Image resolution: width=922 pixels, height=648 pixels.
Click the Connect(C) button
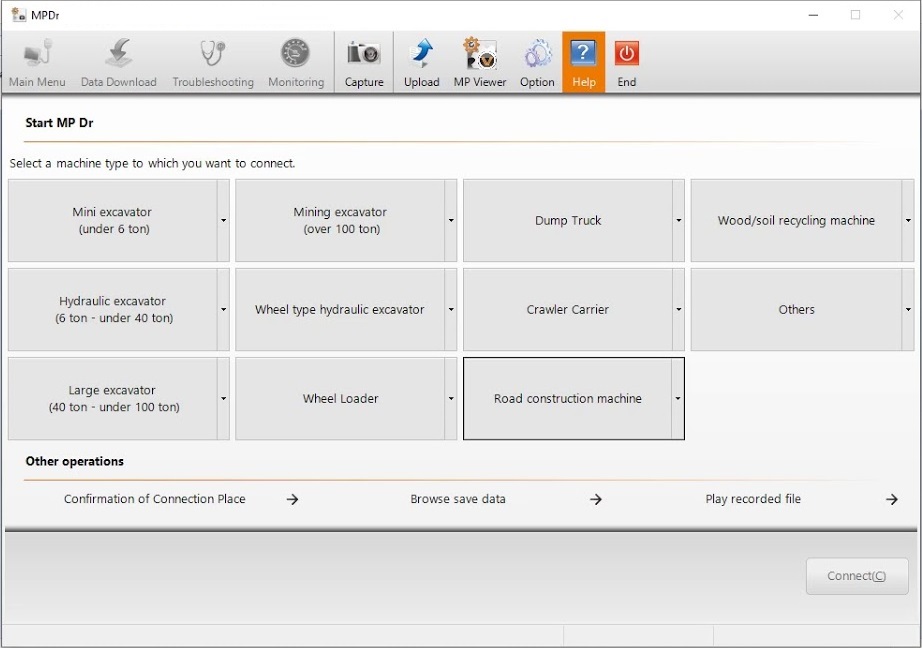click(857, 576)
